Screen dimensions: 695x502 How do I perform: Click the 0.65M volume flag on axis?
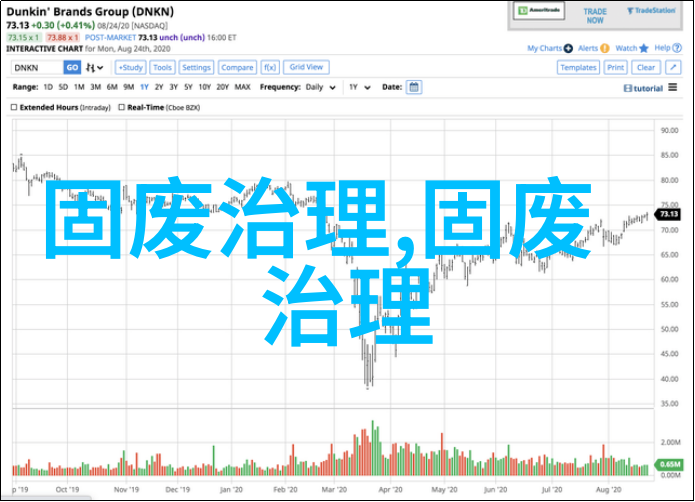click(669, 464)
